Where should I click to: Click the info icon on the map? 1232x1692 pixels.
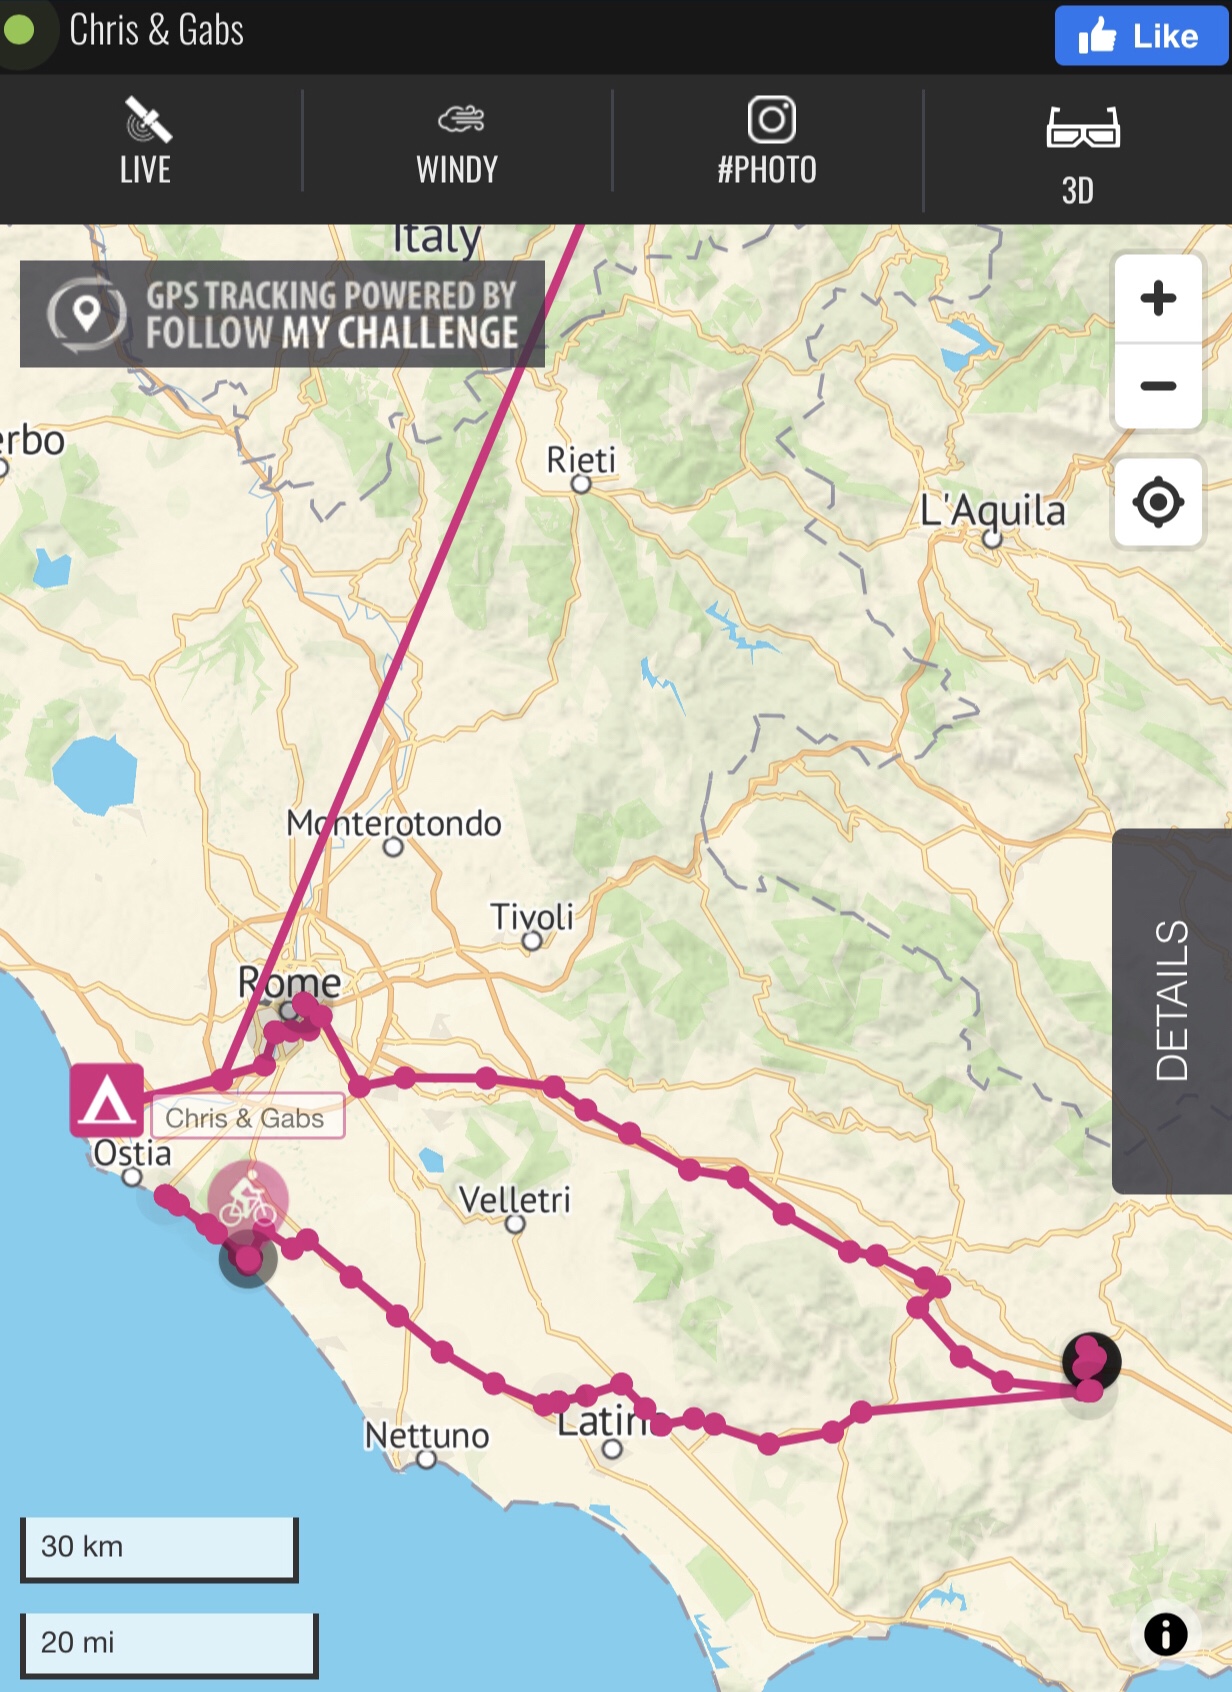point(1165,1635)
